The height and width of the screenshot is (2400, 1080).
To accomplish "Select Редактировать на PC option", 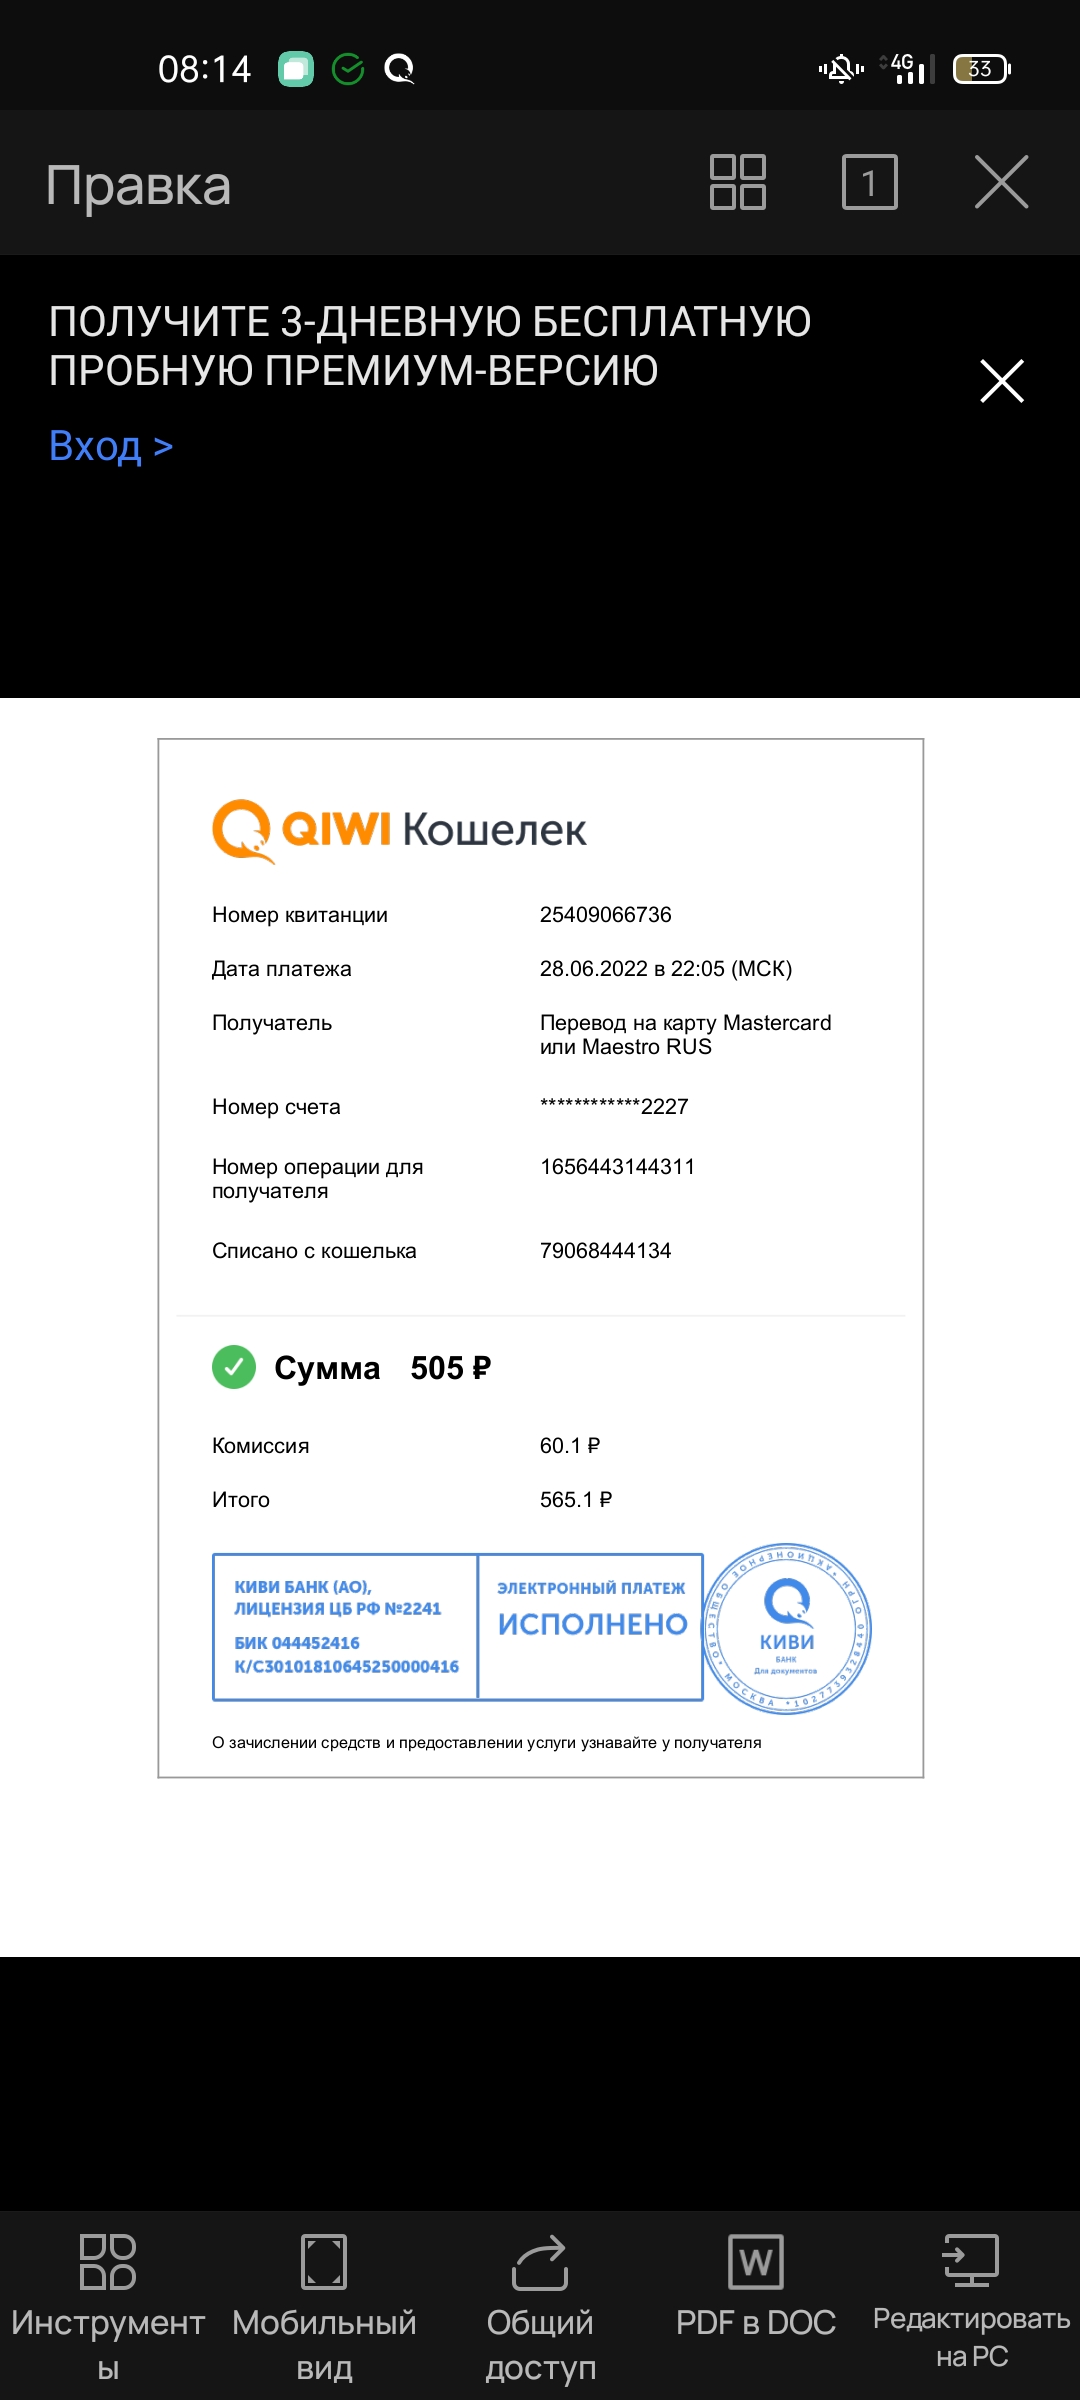I will coord(972,2302).
